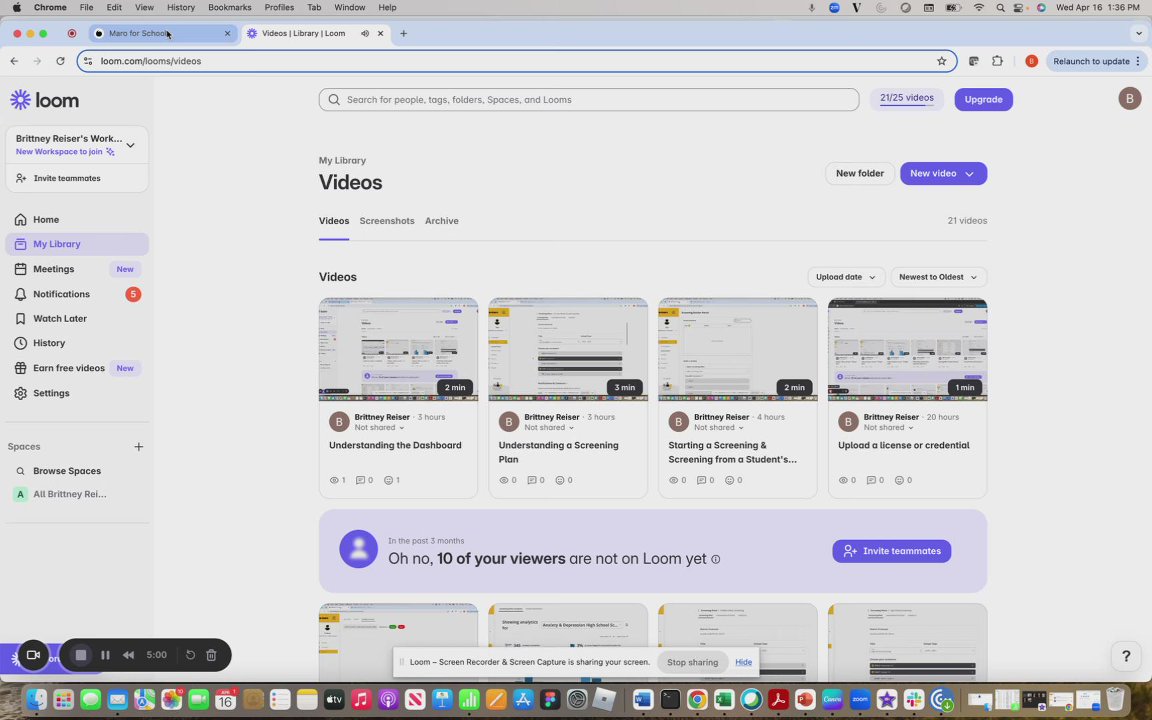Image resolution: width=1152 pixels, height=720 pixels.
Task: Click the Hide link in sharing bar
Action: click(744, 662)
